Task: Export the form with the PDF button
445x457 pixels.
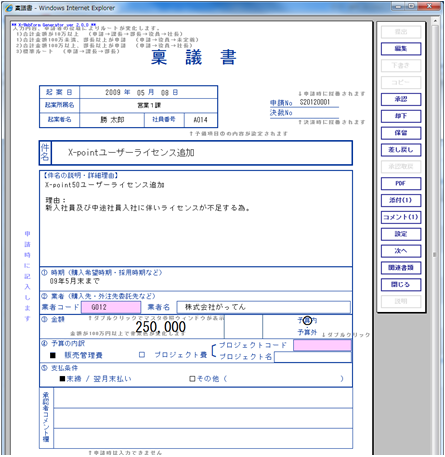Action: (x=401, y=183)
